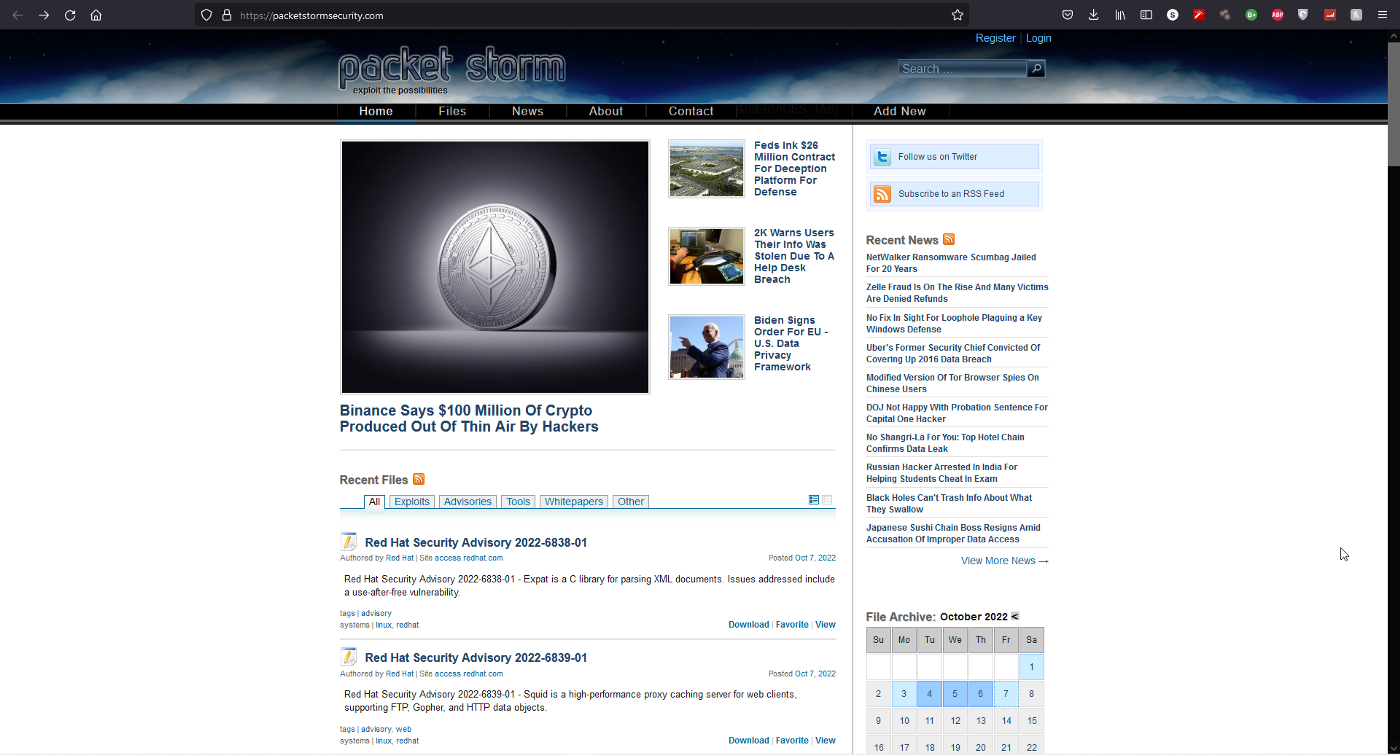Open the Files navigation tab
The image size is (1400, 755).
click(x=452, y=111)
